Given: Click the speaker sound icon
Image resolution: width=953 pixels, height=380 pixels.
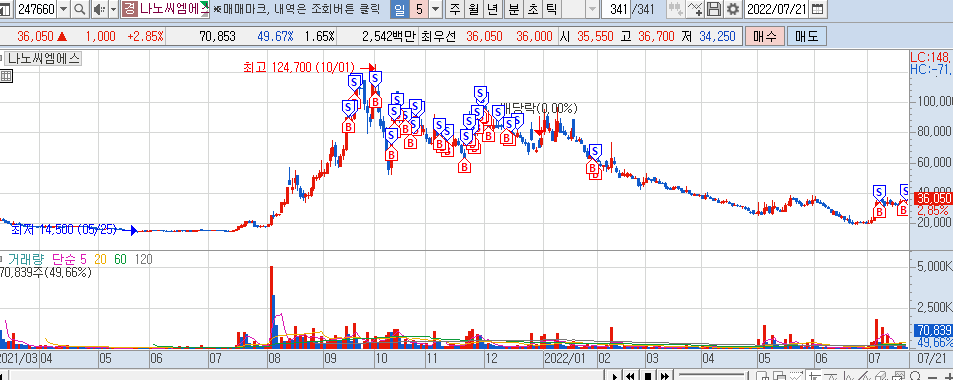Looking at the screenshot, I should pyautogui.click(x=99, y=9).
